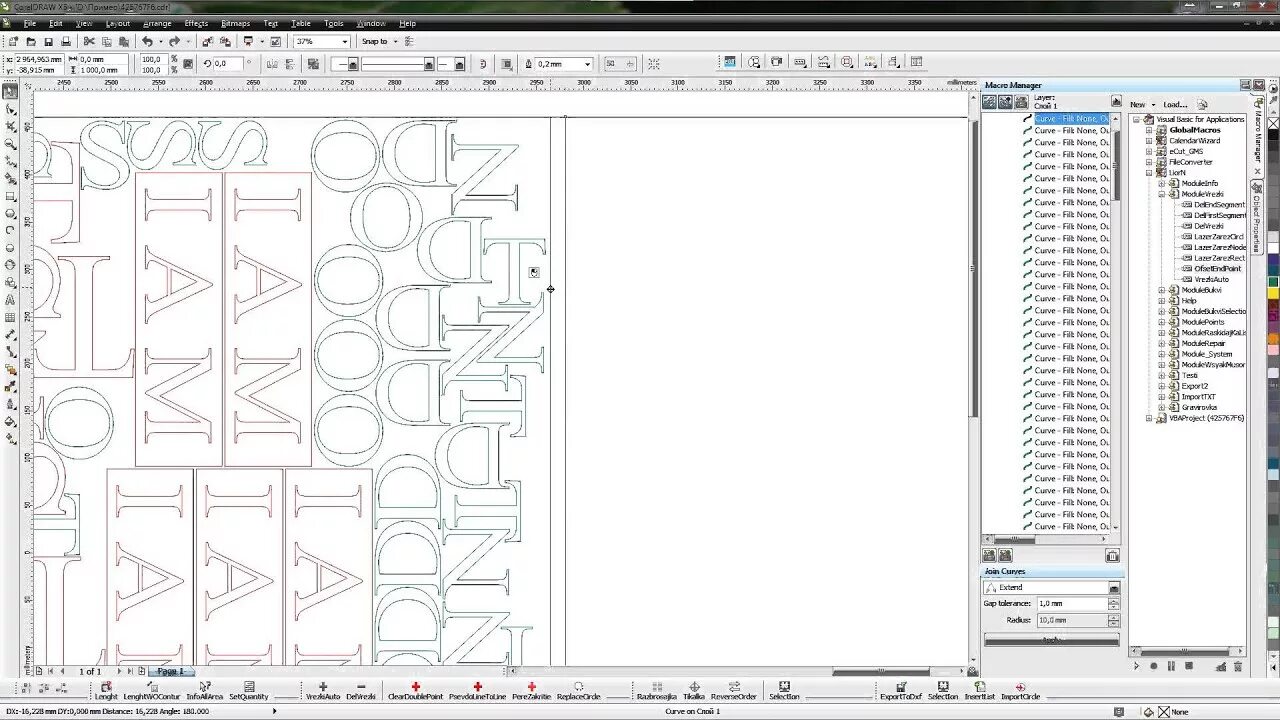Expand the ModuleBukvi tree node
The width and height of the screenshot is (1280, 720).
coord(1162,290)
